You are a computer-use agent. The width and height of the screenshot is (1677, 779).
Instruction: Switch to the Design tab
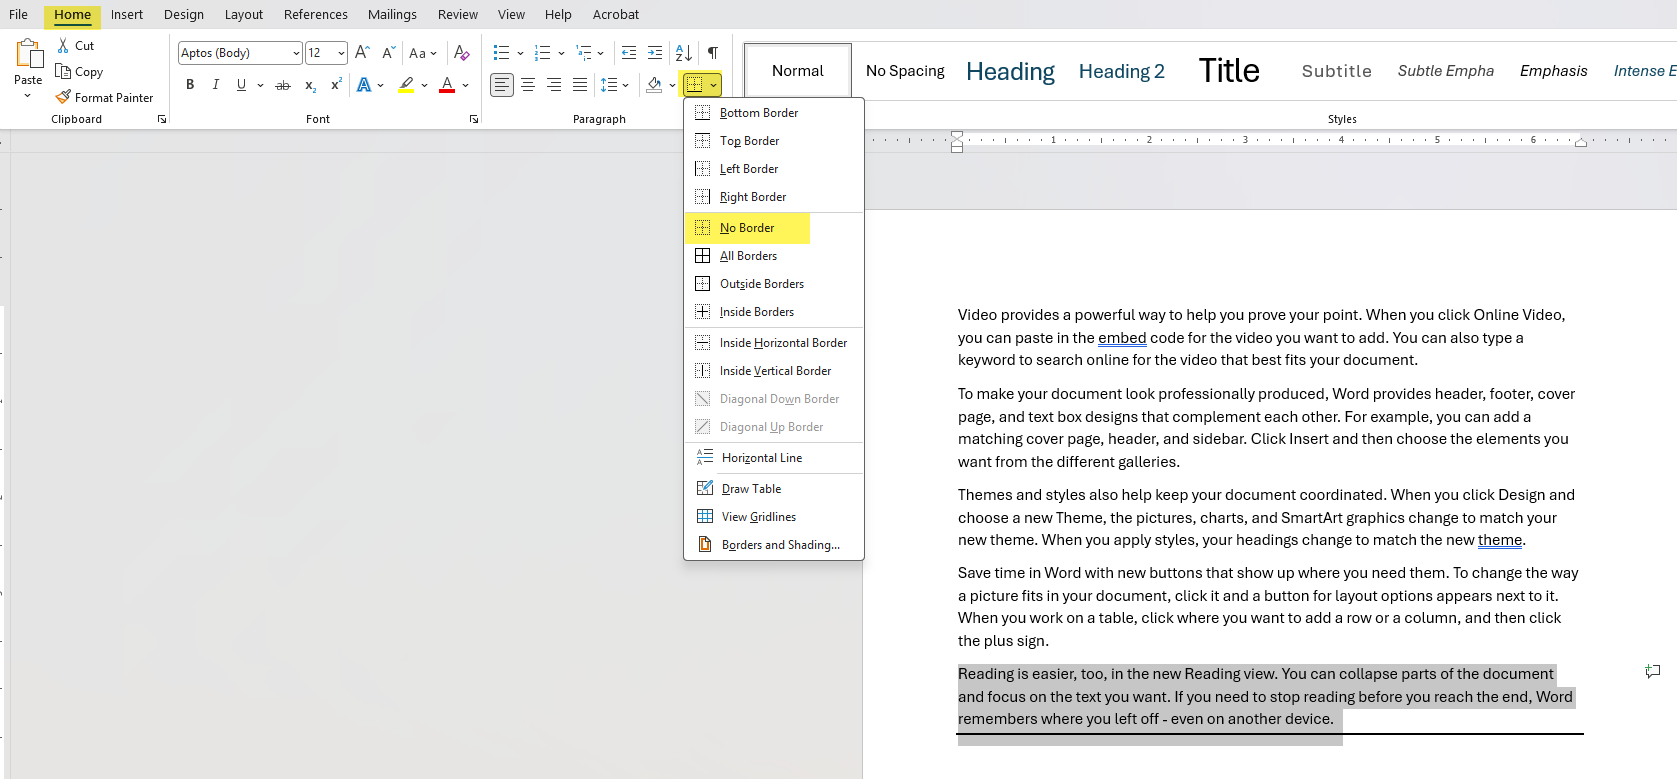pos(184,14)
